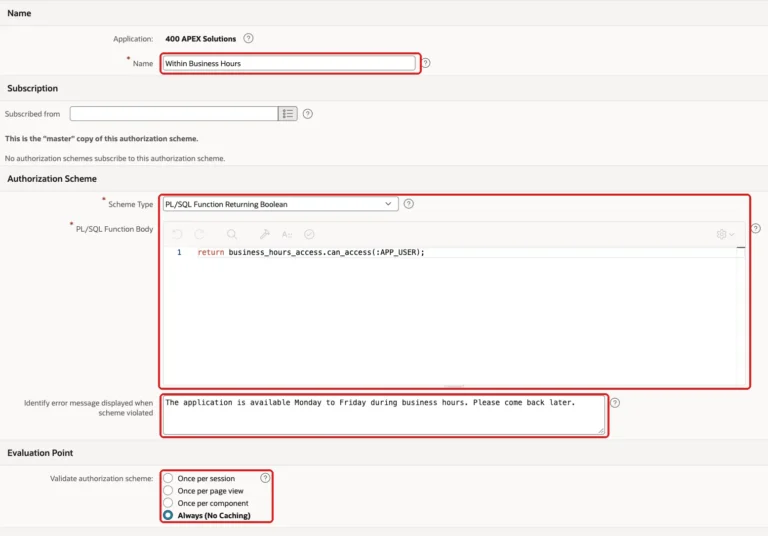Open help for Validate authorization scheme
Viewport: 768px width, 536px height.
click(x=265, y=478)
